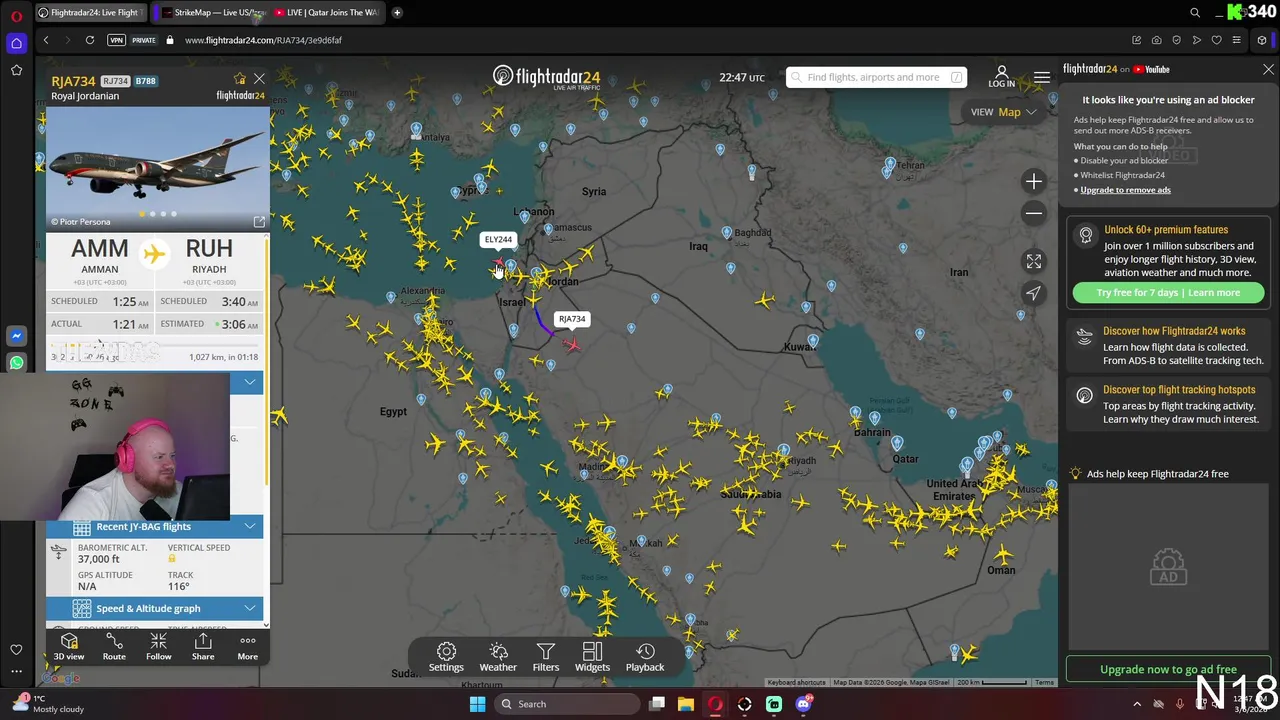1280x720 pixels.
Task: Click Try free for 7 days button
Action: pos(1168,293)
